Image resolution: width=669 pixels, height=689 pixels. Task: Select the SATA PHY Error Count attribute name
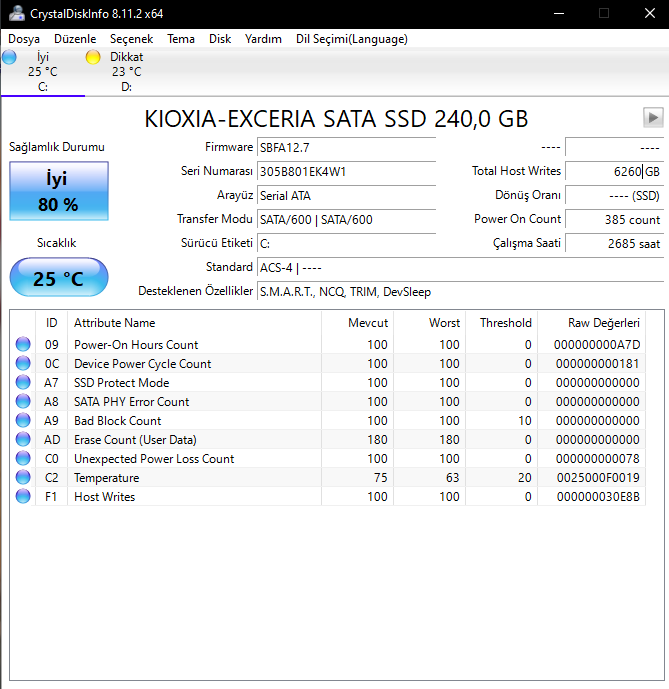coord(131,401)
